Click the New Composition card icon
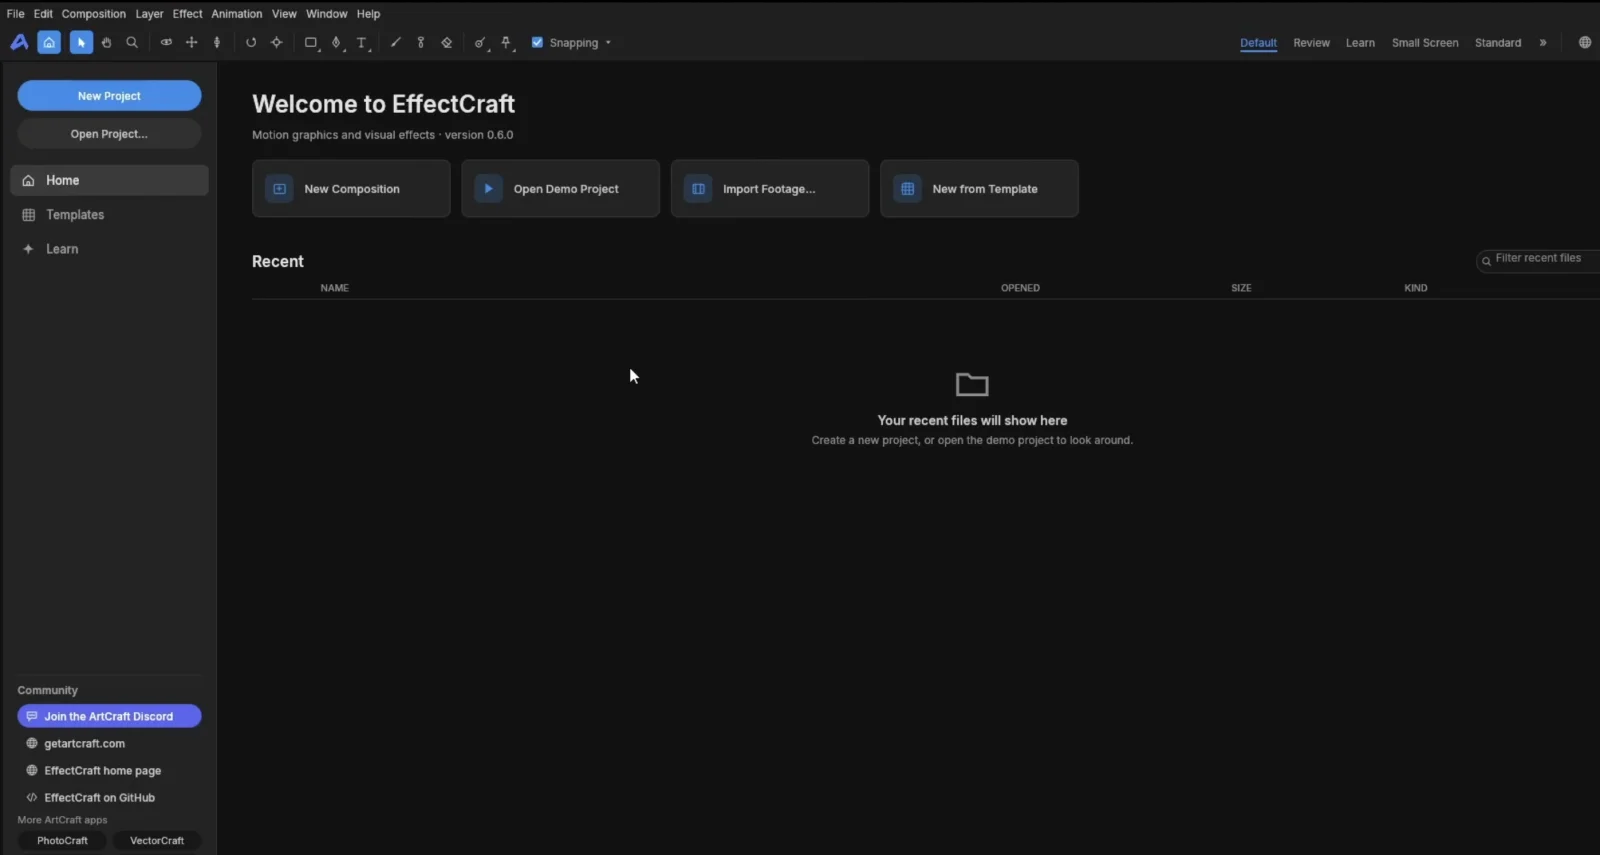 [x=280, y=188]
